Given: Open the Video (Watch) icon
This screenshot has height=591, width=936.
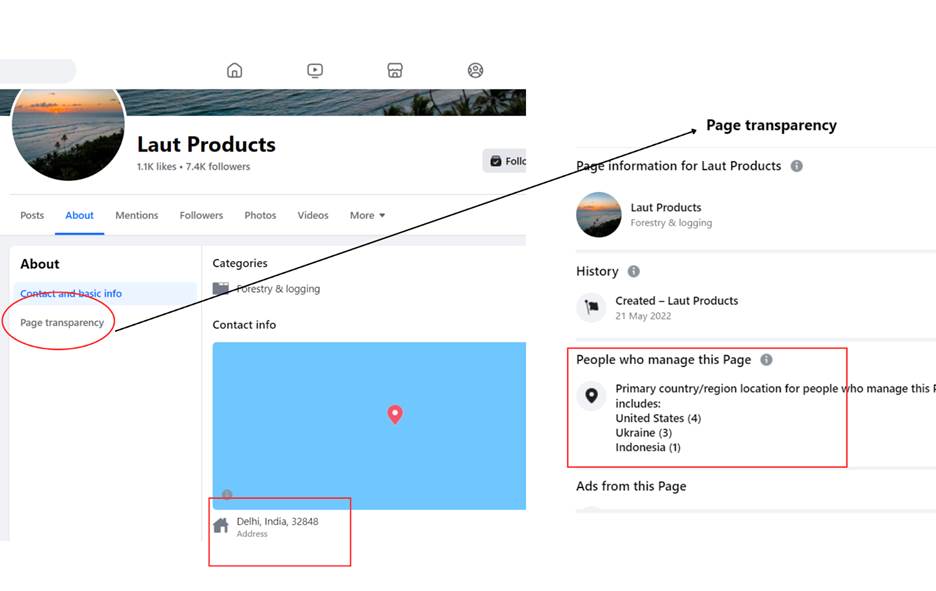Looking at the screenshot, I should (315, 70).
